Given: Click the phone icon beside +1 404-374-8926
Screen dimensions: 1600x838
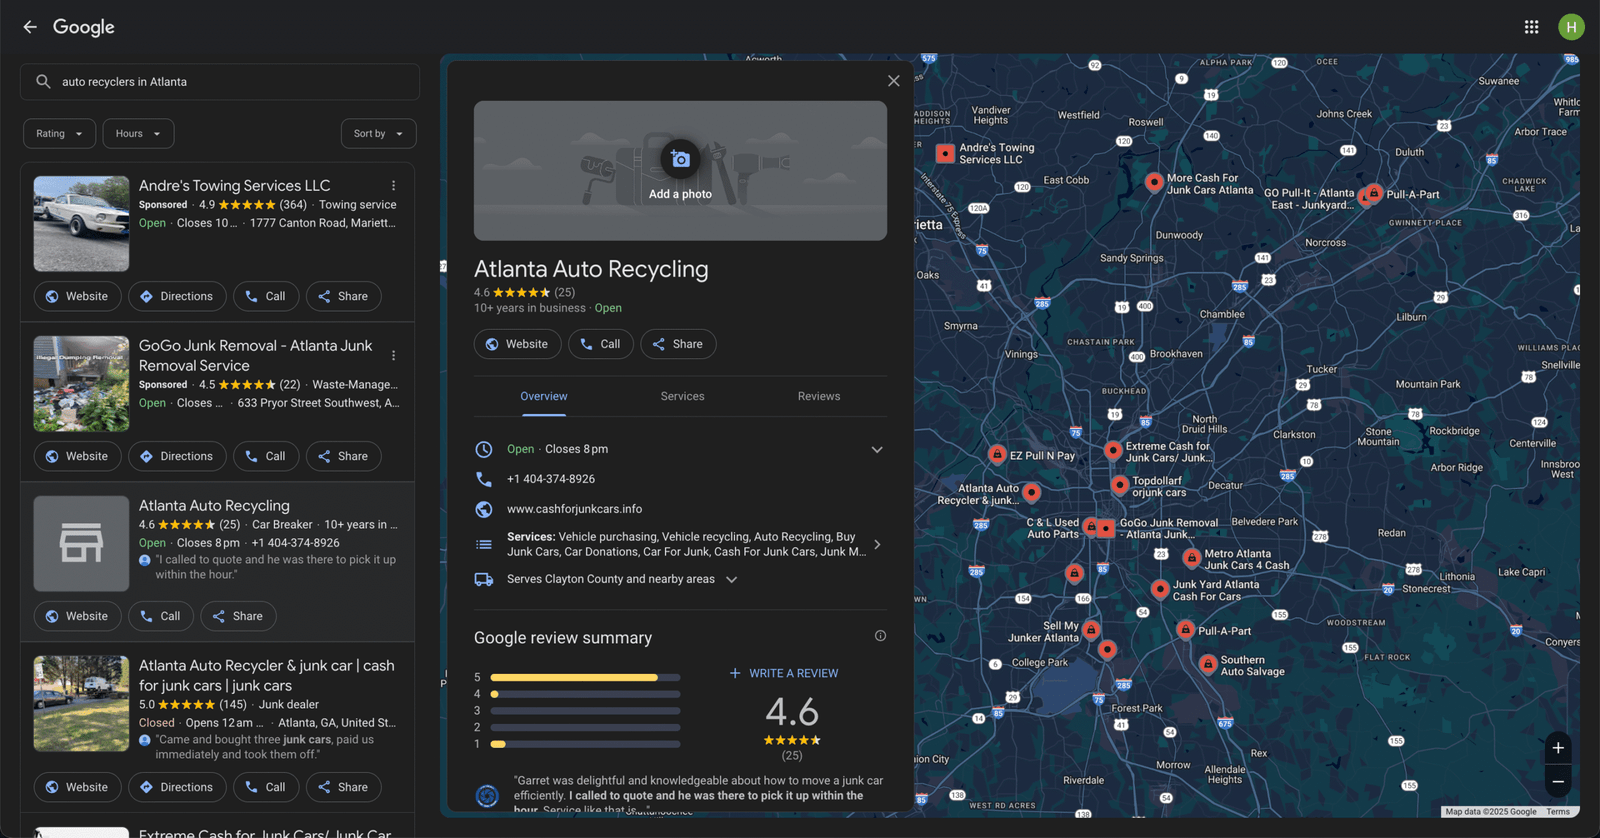Looking at the screenshot, I should click(x=484, y=479).
